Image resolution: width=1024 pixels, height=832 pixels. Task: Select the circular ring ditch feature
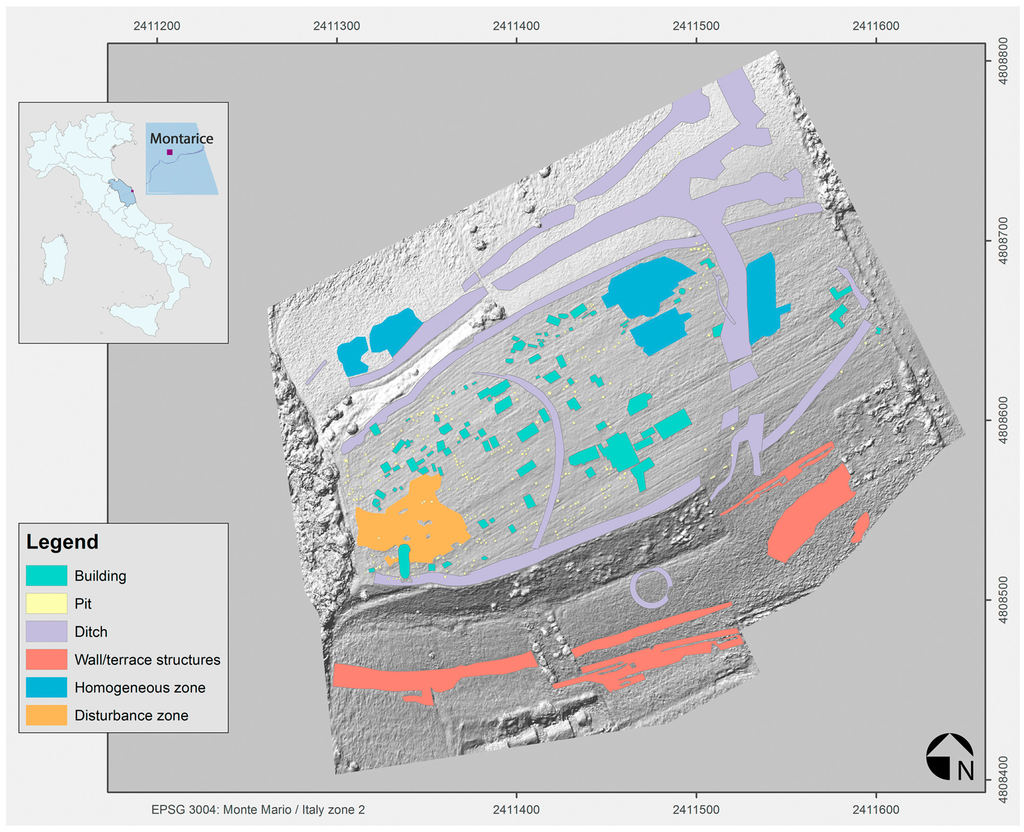coord(651,587)
